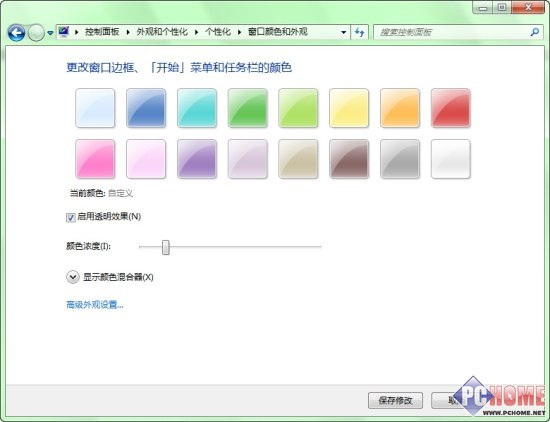Image resolution: width=550 pixels, height=422 pixels.
Task: Click the 颜色浓度 slider thumb
Action: [x=166, y=247]
